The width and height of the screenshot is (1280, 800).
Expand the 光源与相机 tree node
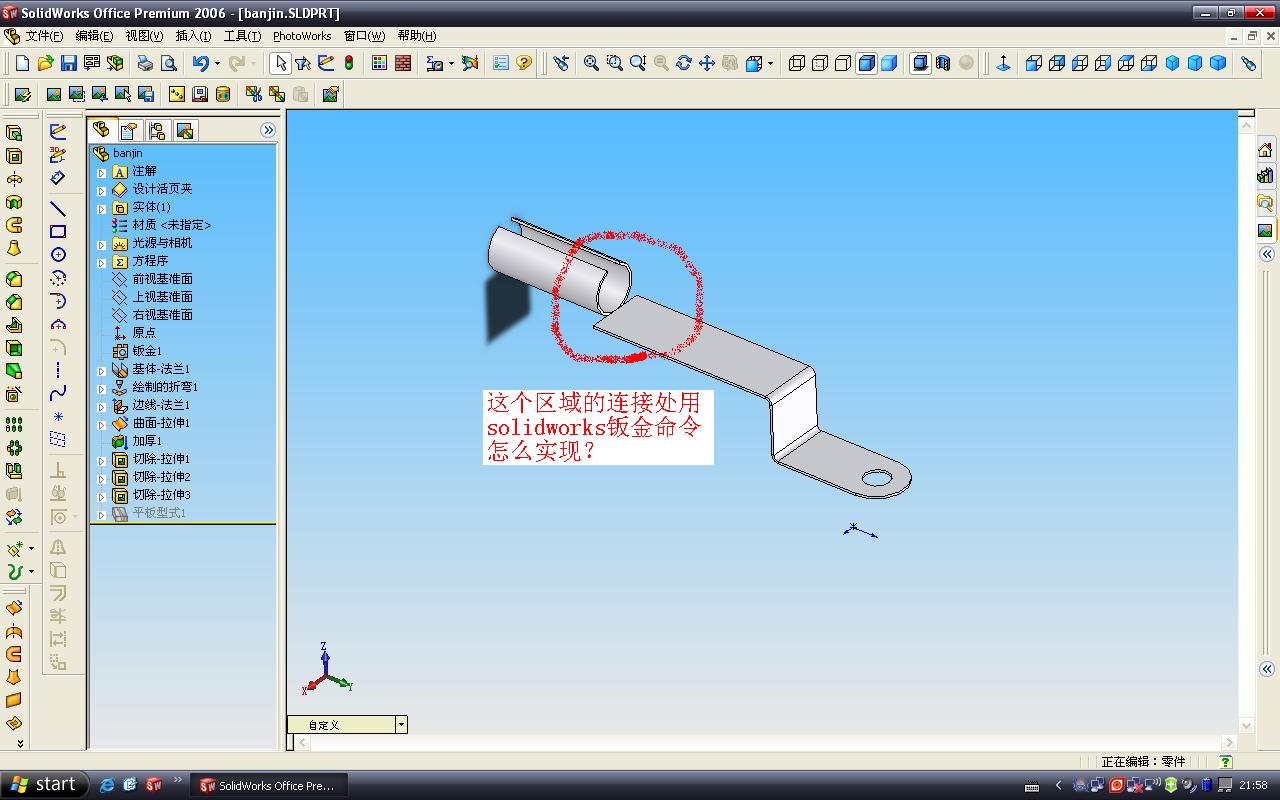(101, 244)
